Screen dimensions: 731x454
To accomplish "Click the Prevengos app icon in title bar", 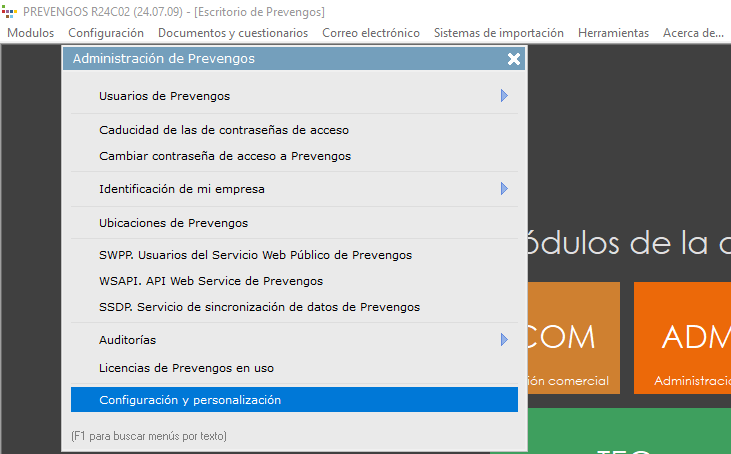I will [x=11, y=12].
